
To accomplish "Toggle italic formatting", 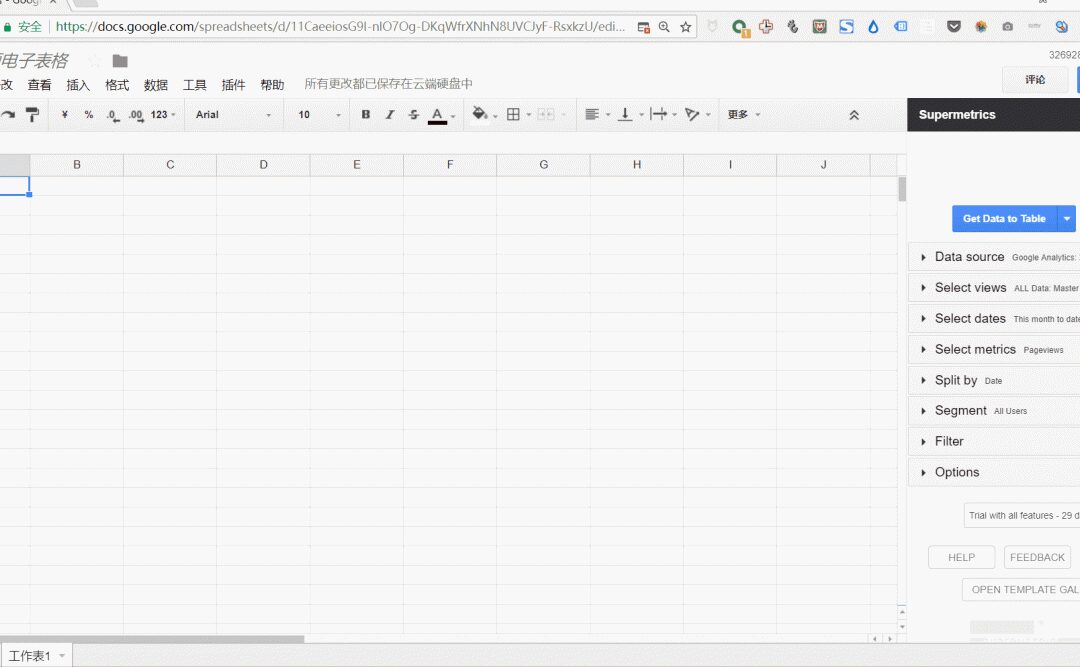I will tap(390, 114).
